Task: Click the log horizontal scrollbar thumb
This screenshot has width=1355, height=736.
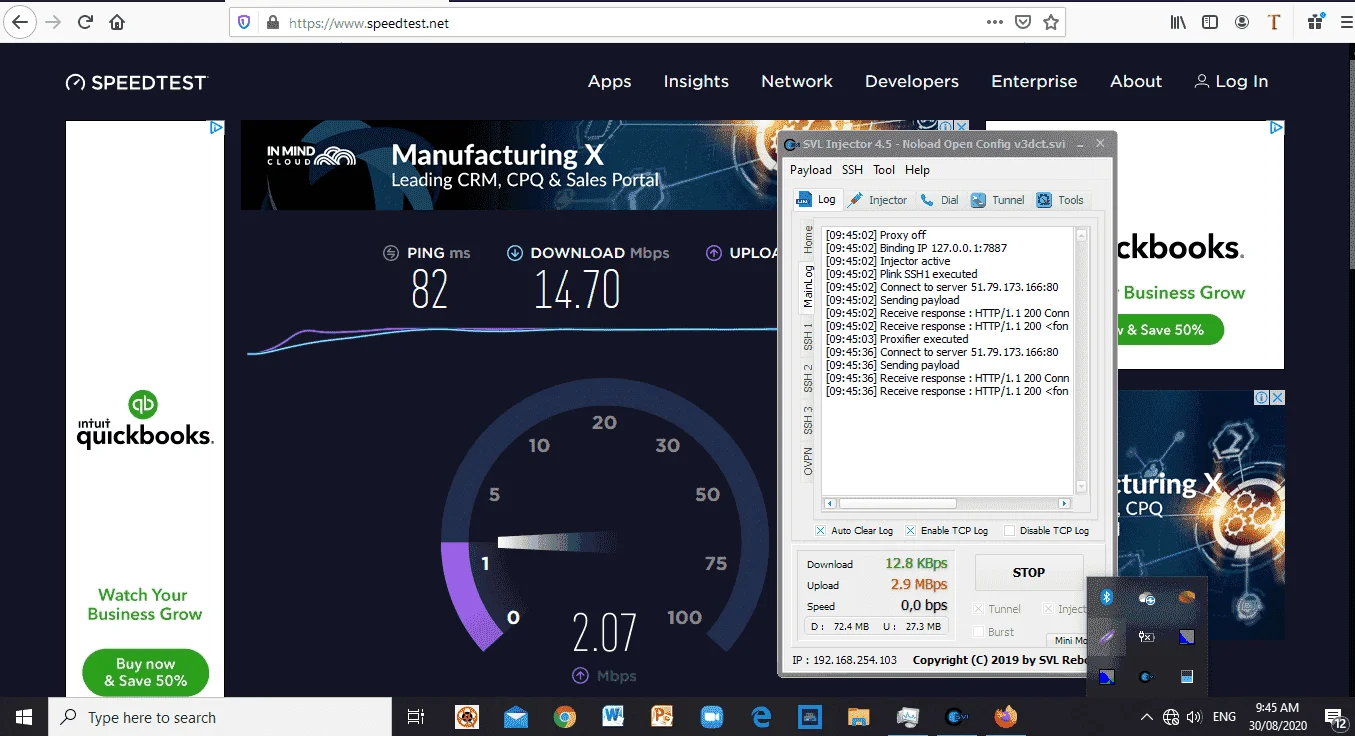Action: (897, 503)
